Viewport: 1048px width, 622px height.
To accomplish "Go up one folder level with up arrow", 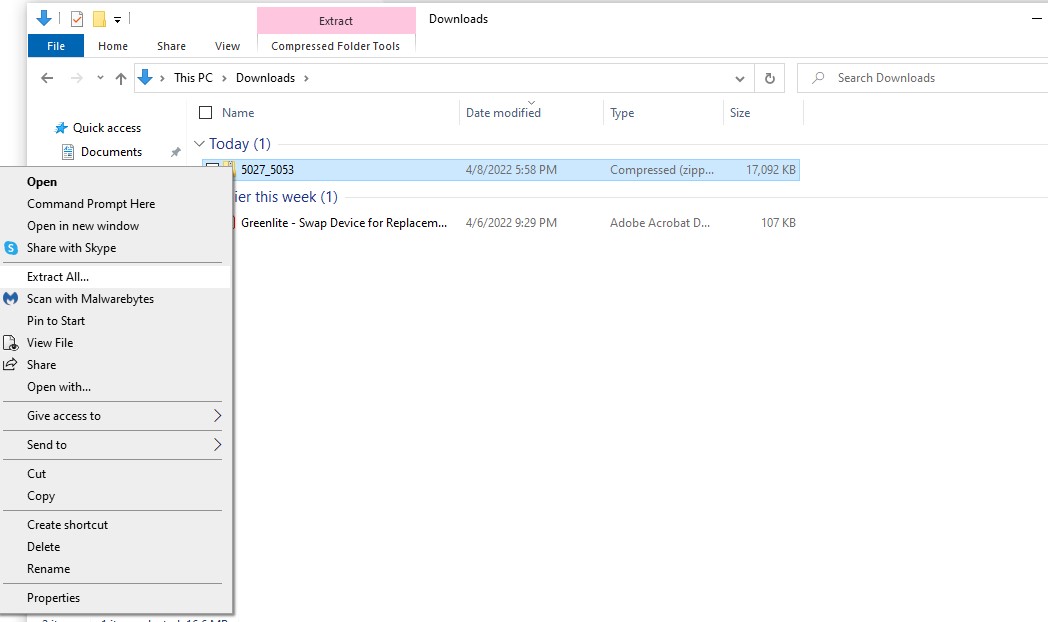I will click(x=121, y=78).
